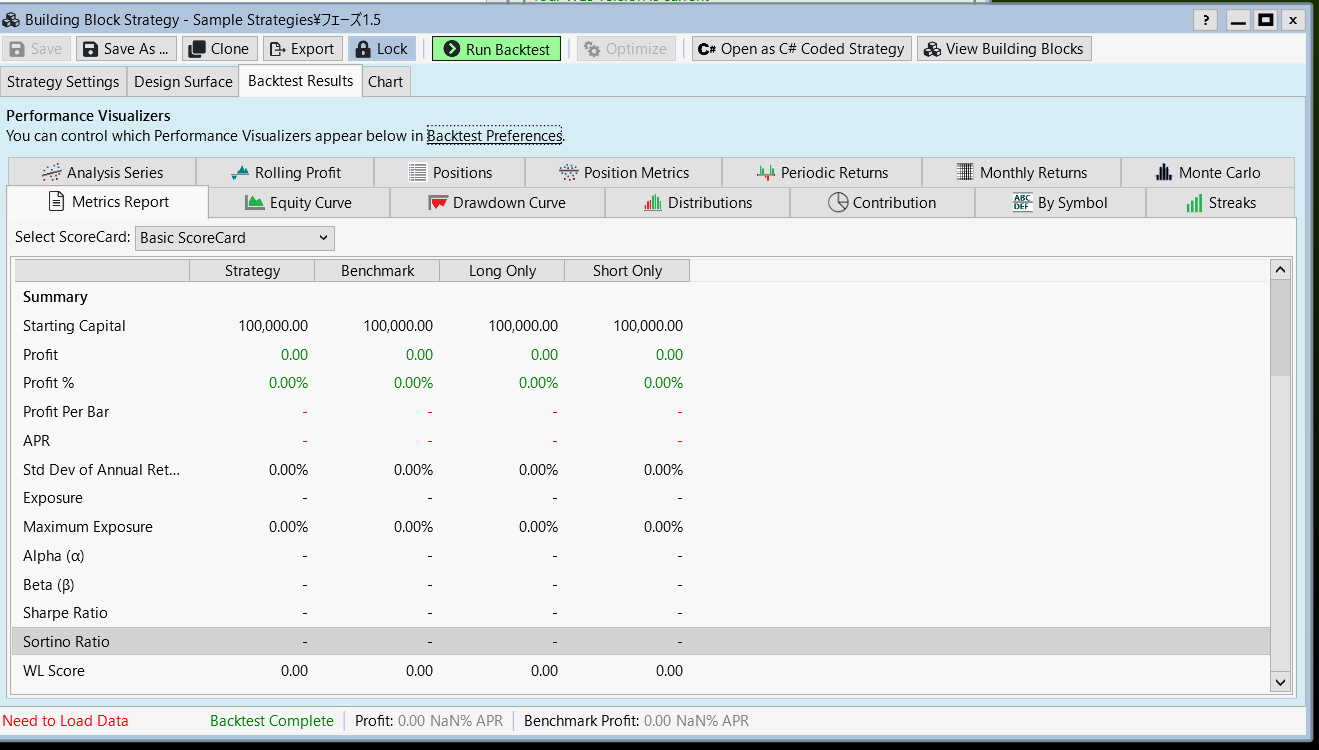
Task: Click the Long Only column header
Action: point(502,271)
